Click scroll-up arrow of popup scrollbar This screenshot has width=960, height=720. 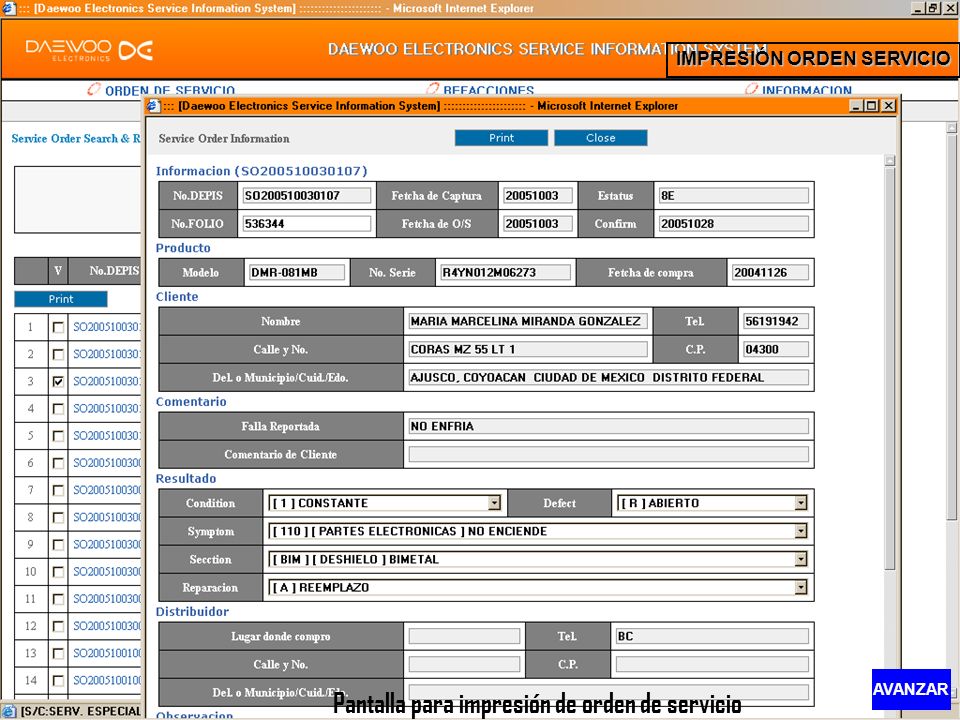890,160
